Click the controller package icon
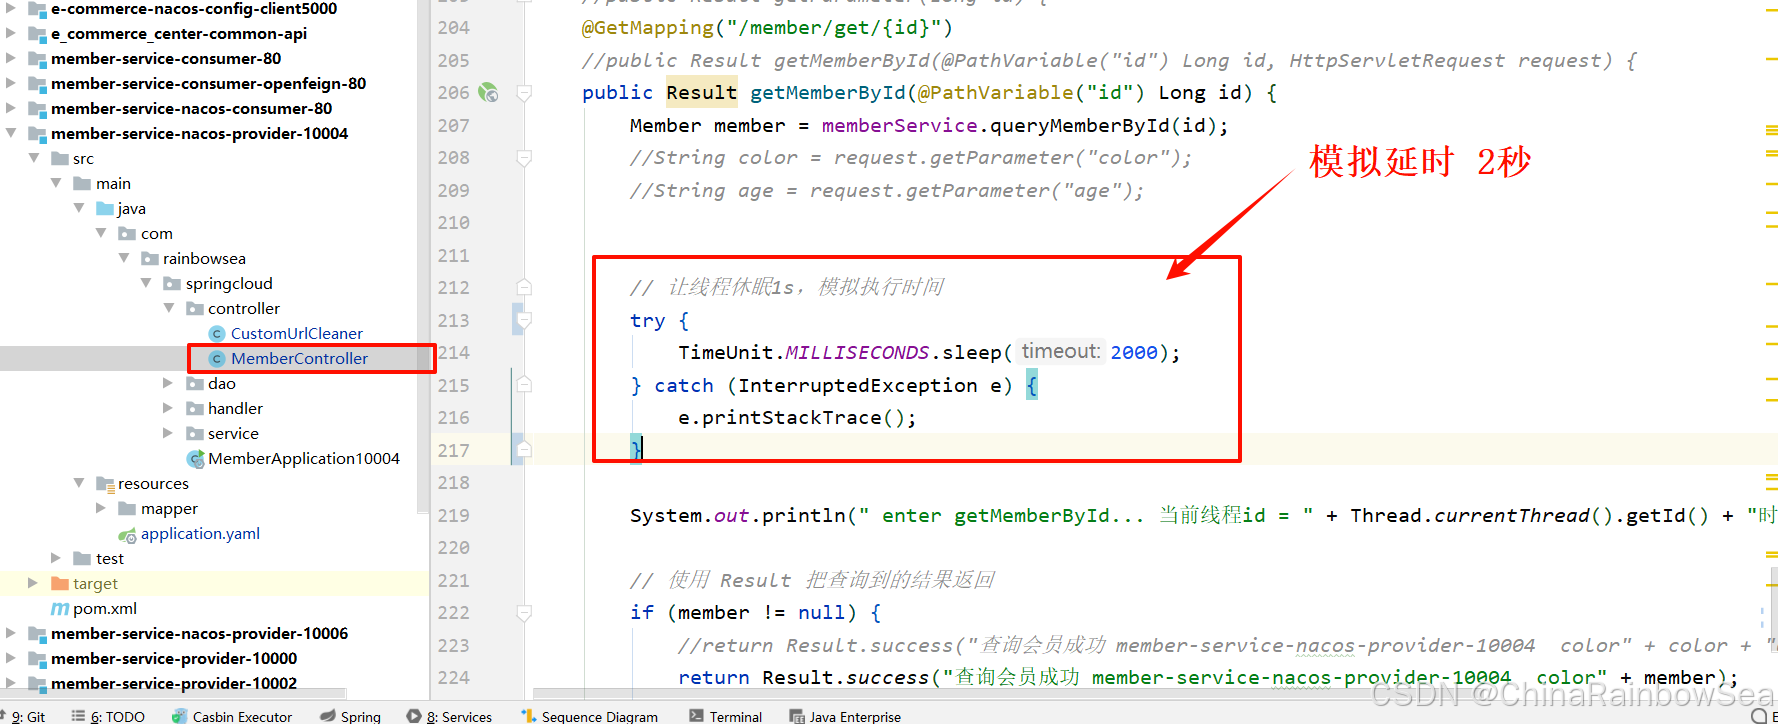 [195, 308]
